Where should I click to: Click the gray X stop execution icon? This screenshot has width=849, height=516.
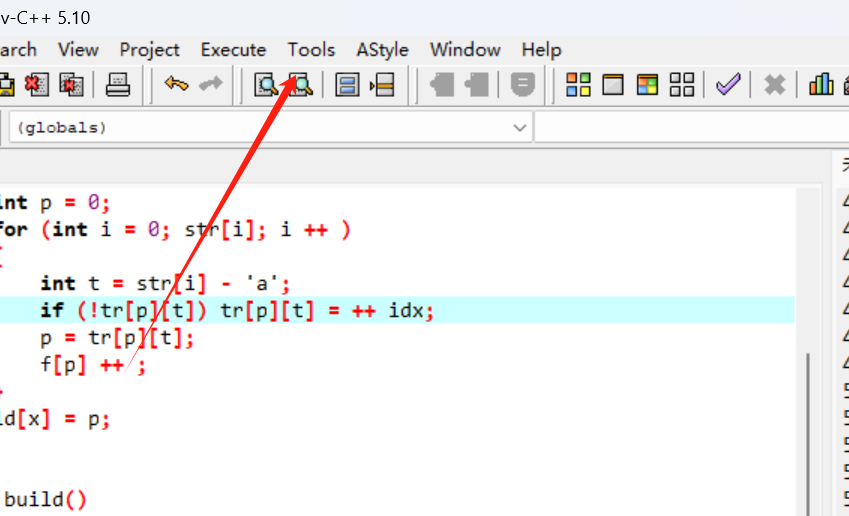pos(774,85)
